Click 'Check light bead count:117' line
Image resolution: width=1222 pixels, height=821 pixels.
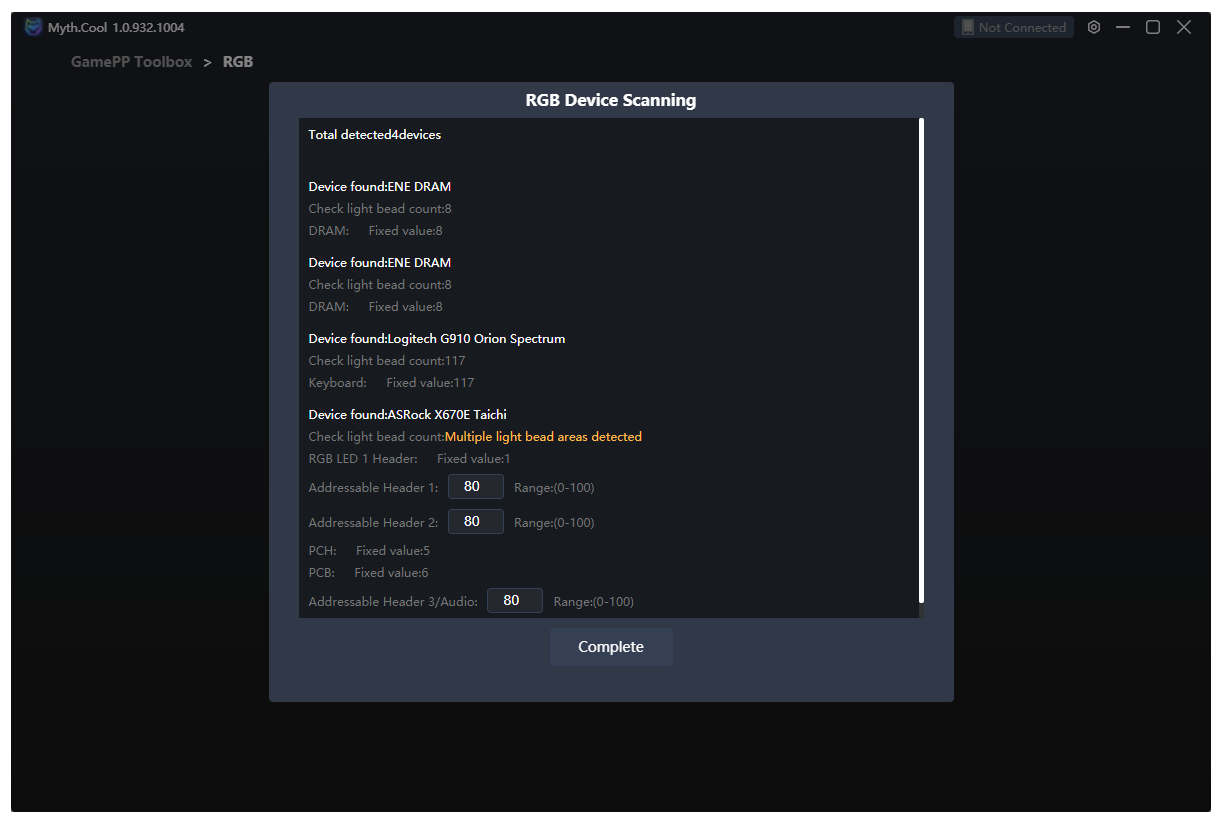387,361
